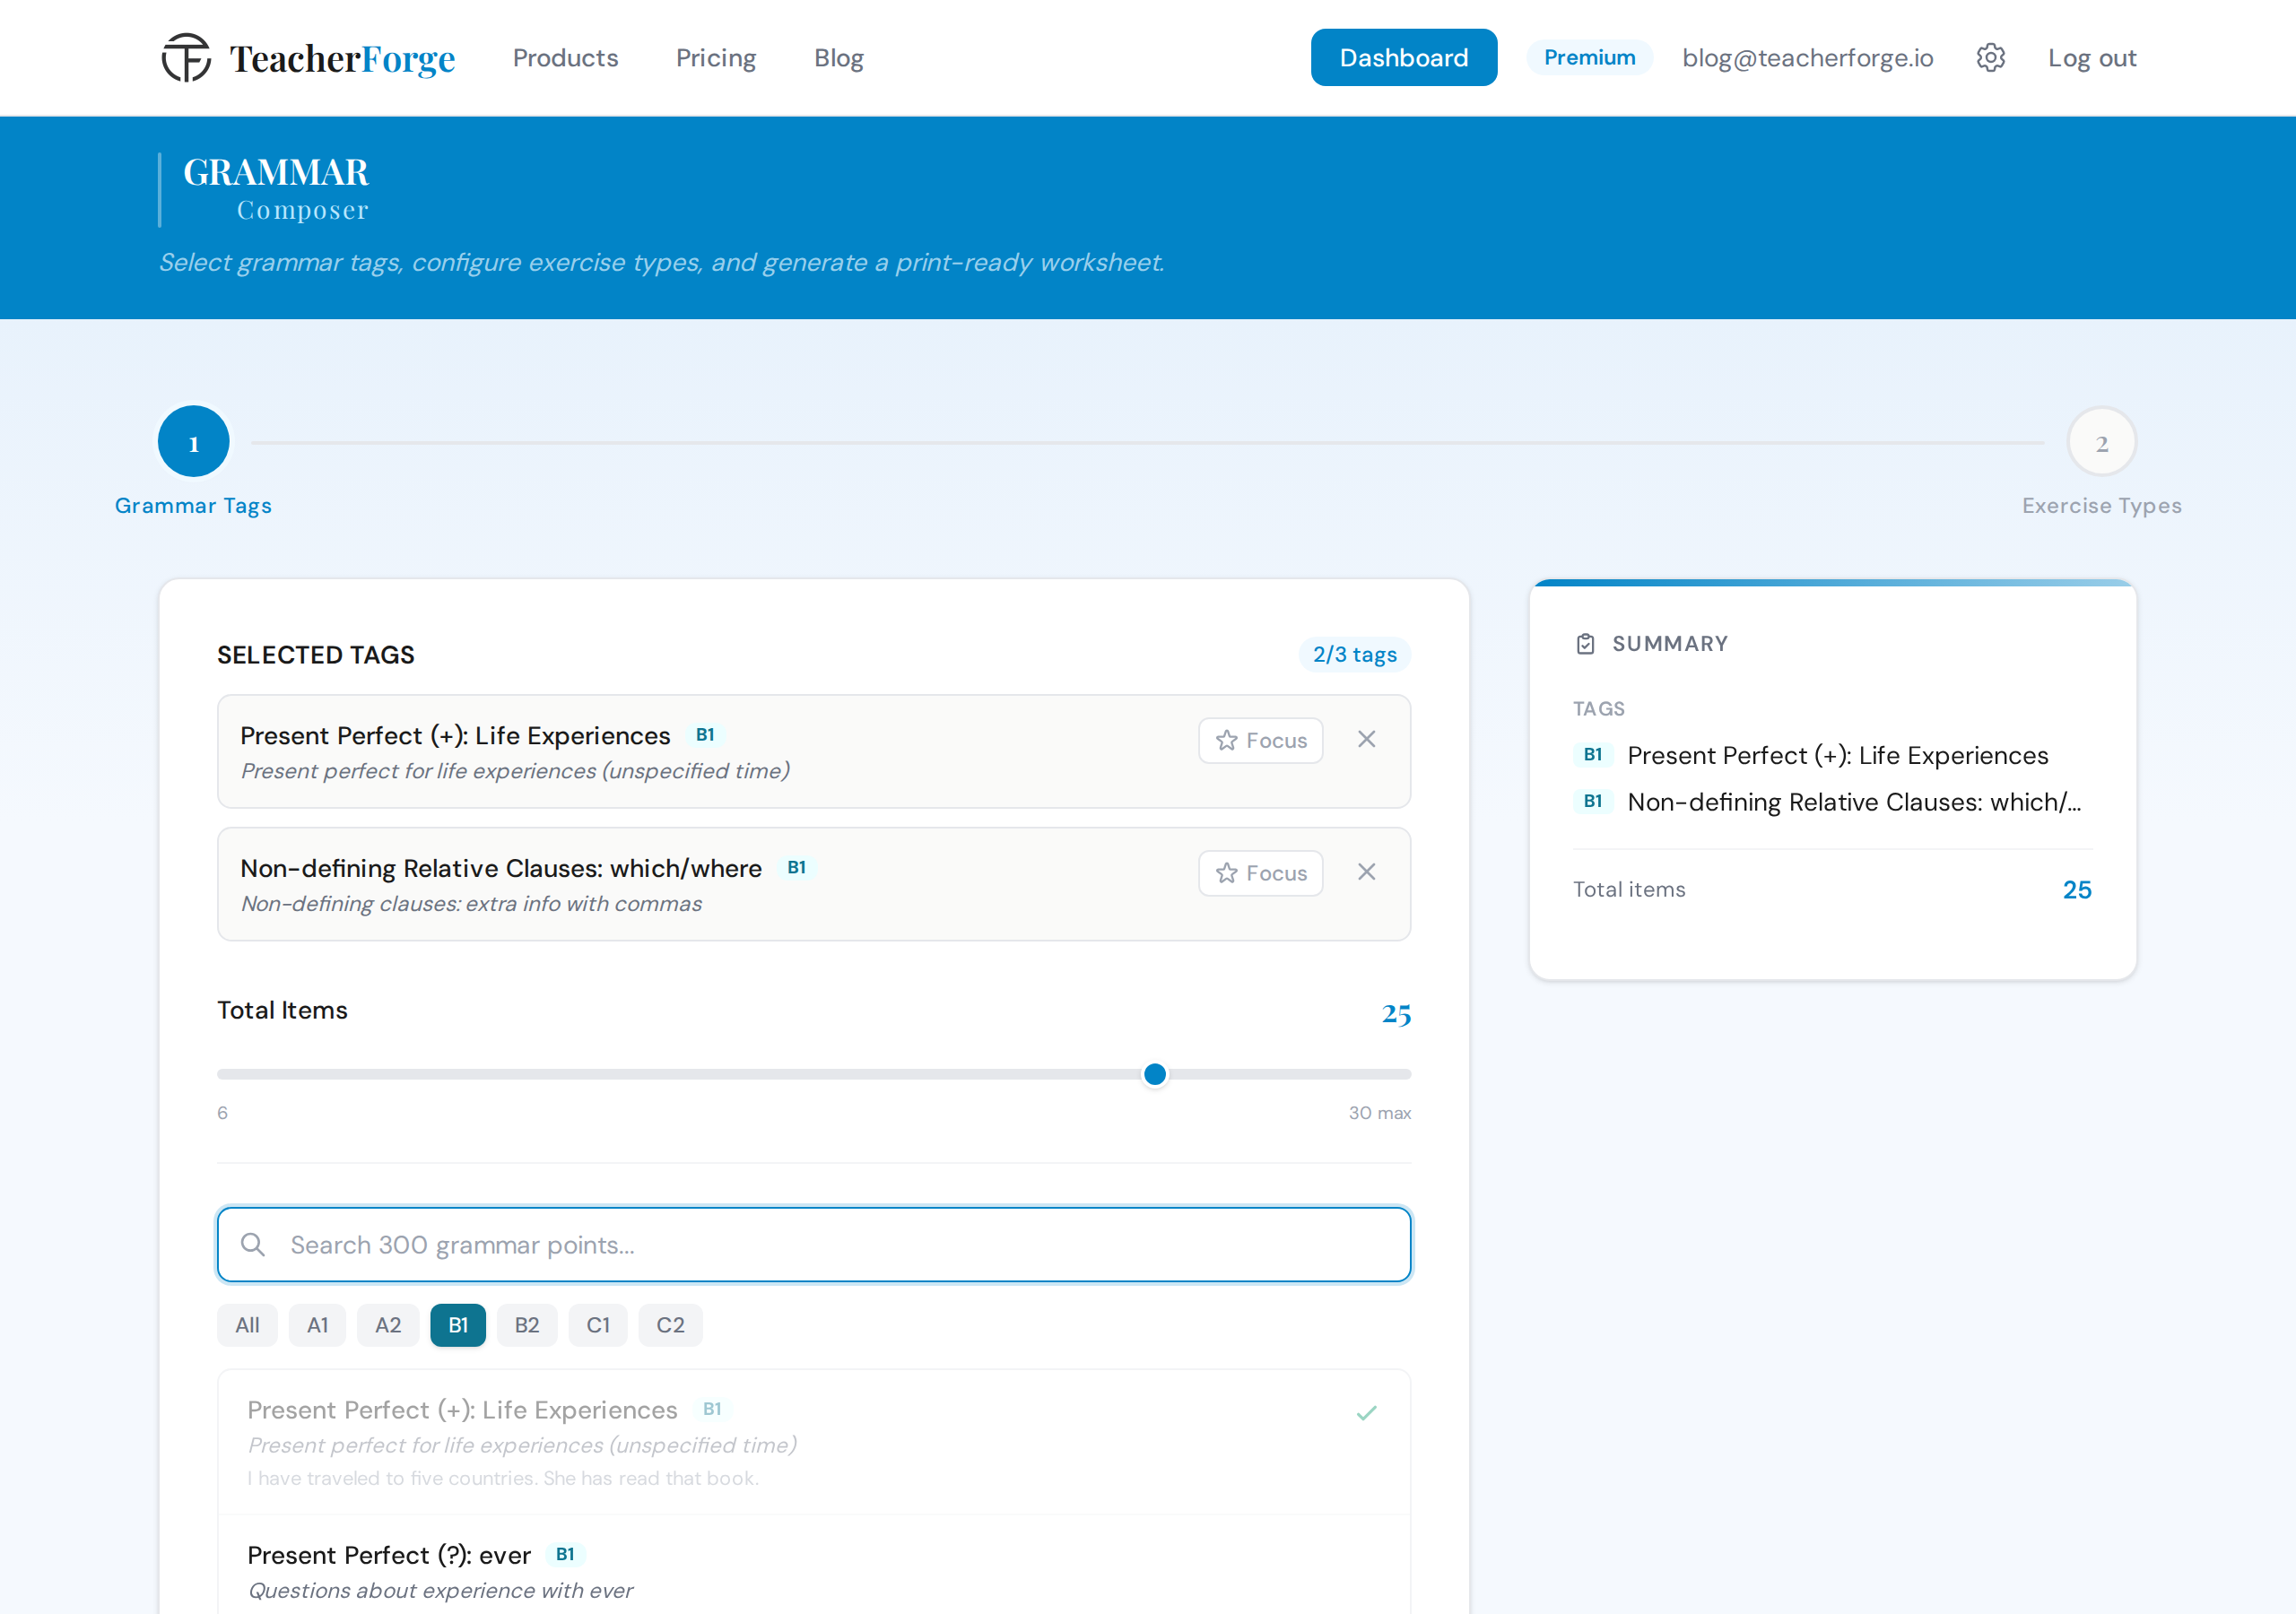
Task: Click the Summary clipboard icon
Action: [1585, 644]
